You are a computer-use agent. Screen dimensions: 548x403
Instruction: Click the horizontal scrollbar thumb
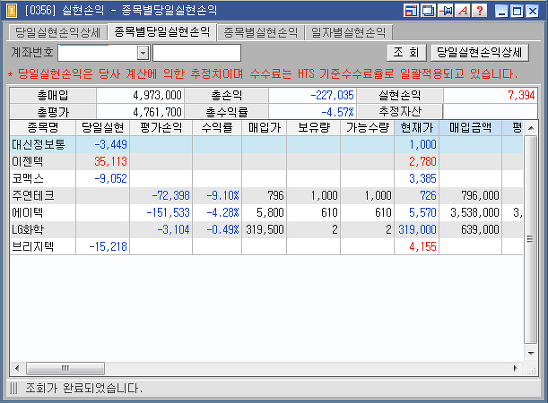(65, 368)
